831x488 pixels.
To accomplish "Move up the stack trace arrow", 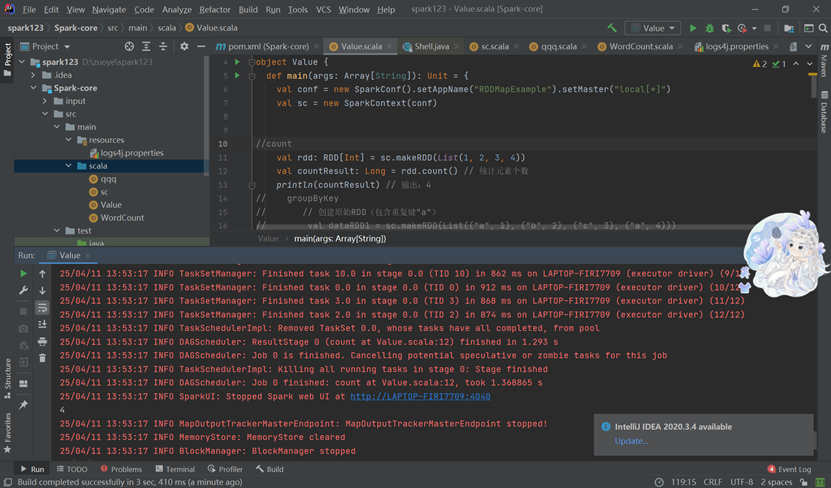I will [x=42, y=273].
